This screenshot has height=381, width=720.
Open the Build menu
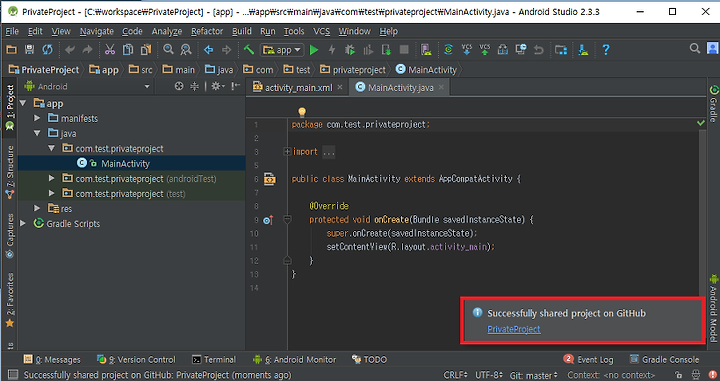click(x=242, y=31)
